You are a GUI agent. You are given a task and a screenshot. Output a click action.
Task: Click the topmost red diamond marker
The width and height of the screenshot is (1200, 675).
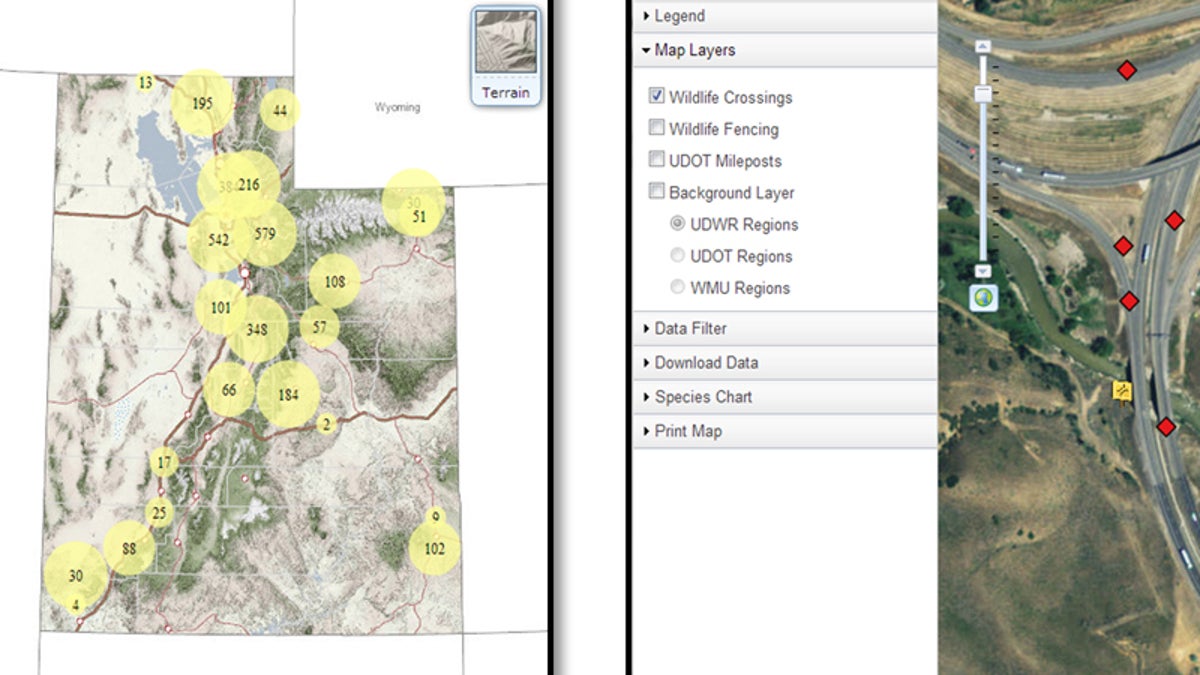[1127, 70]
